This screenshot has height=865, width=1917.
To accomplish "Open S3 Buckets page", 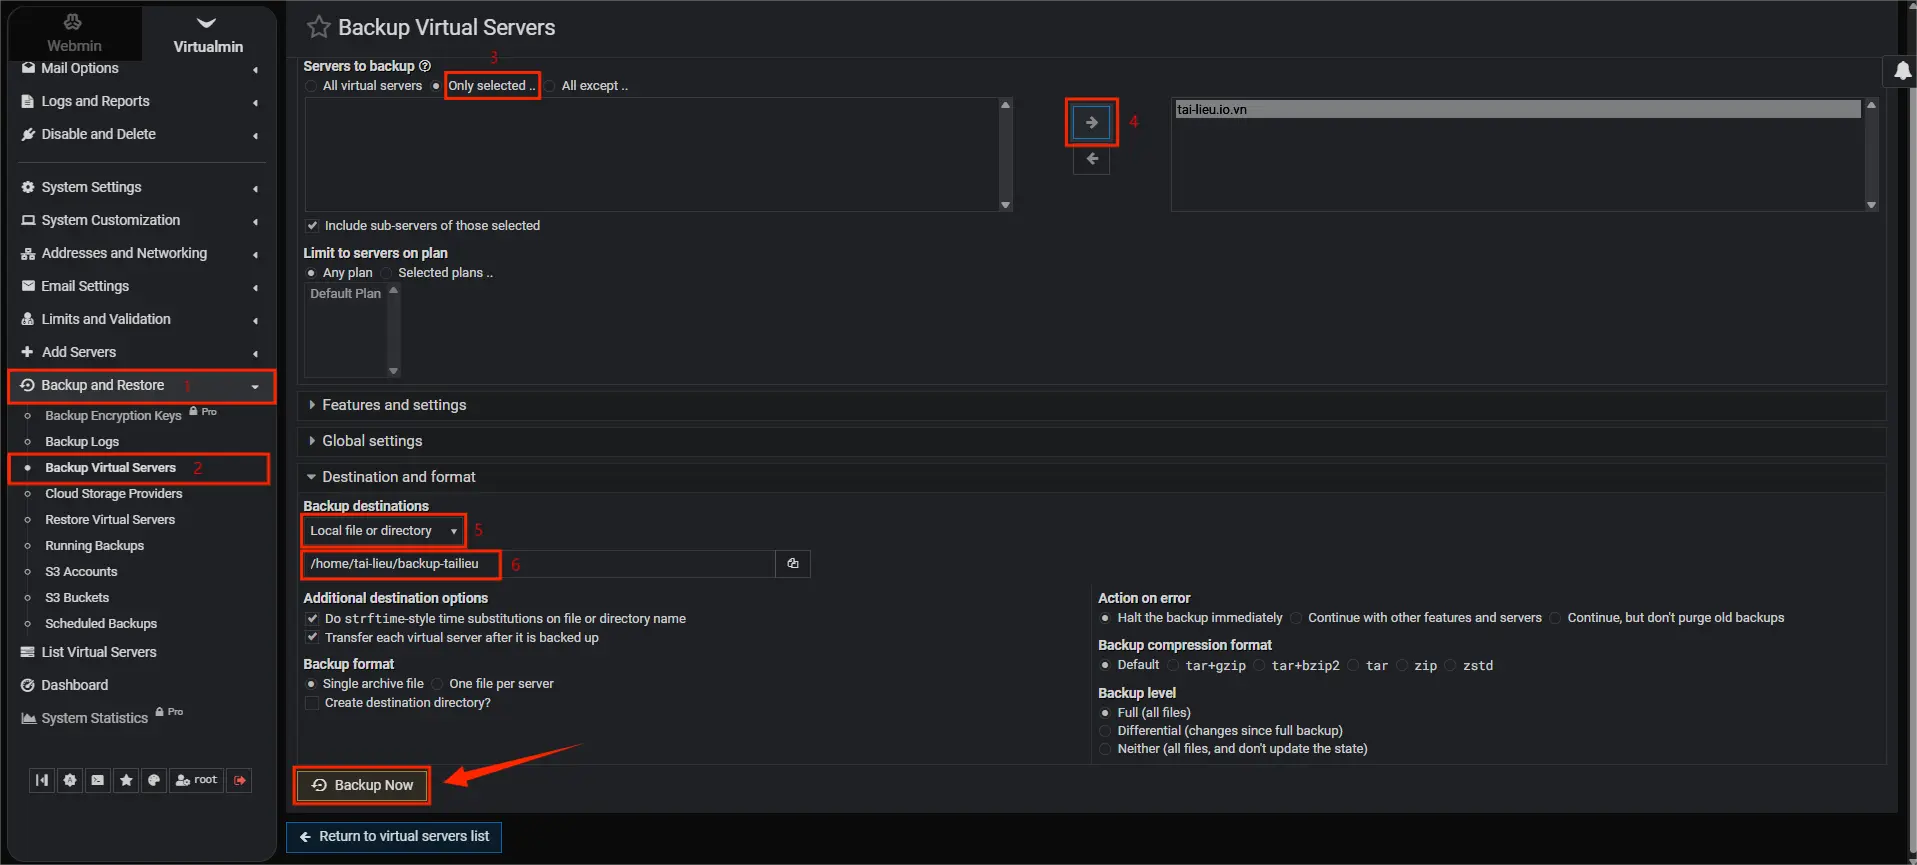I will [x=77, y=598].
